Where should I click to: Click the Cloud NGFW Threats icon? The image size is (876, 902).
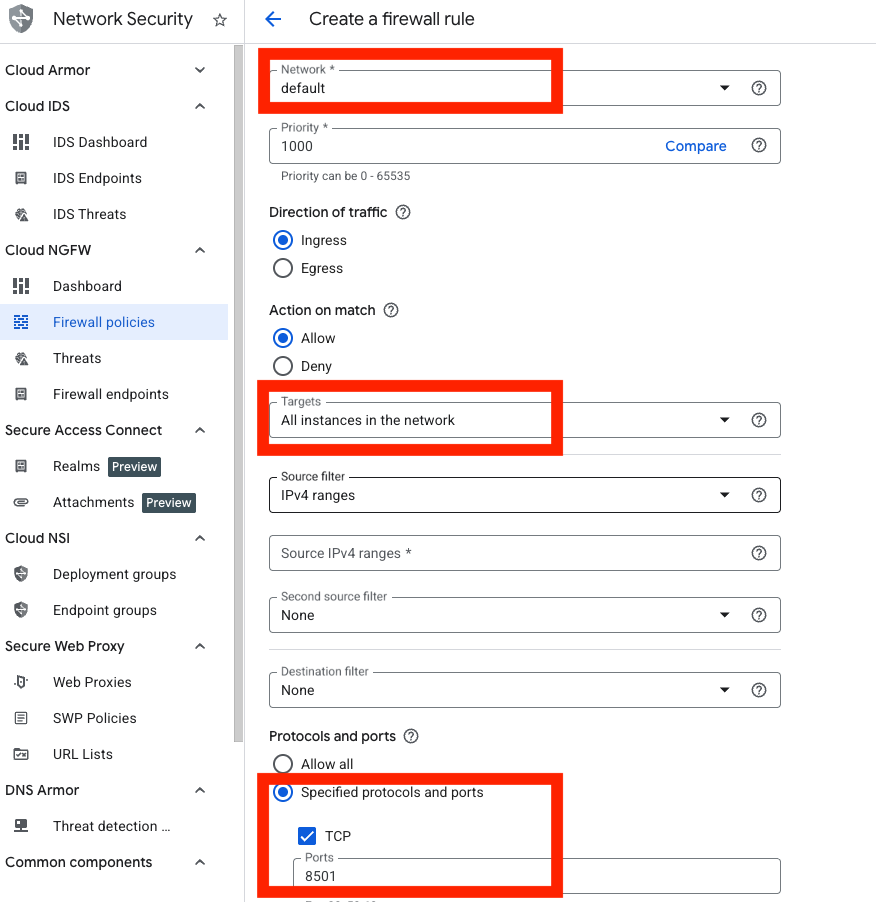click(21, 358)
